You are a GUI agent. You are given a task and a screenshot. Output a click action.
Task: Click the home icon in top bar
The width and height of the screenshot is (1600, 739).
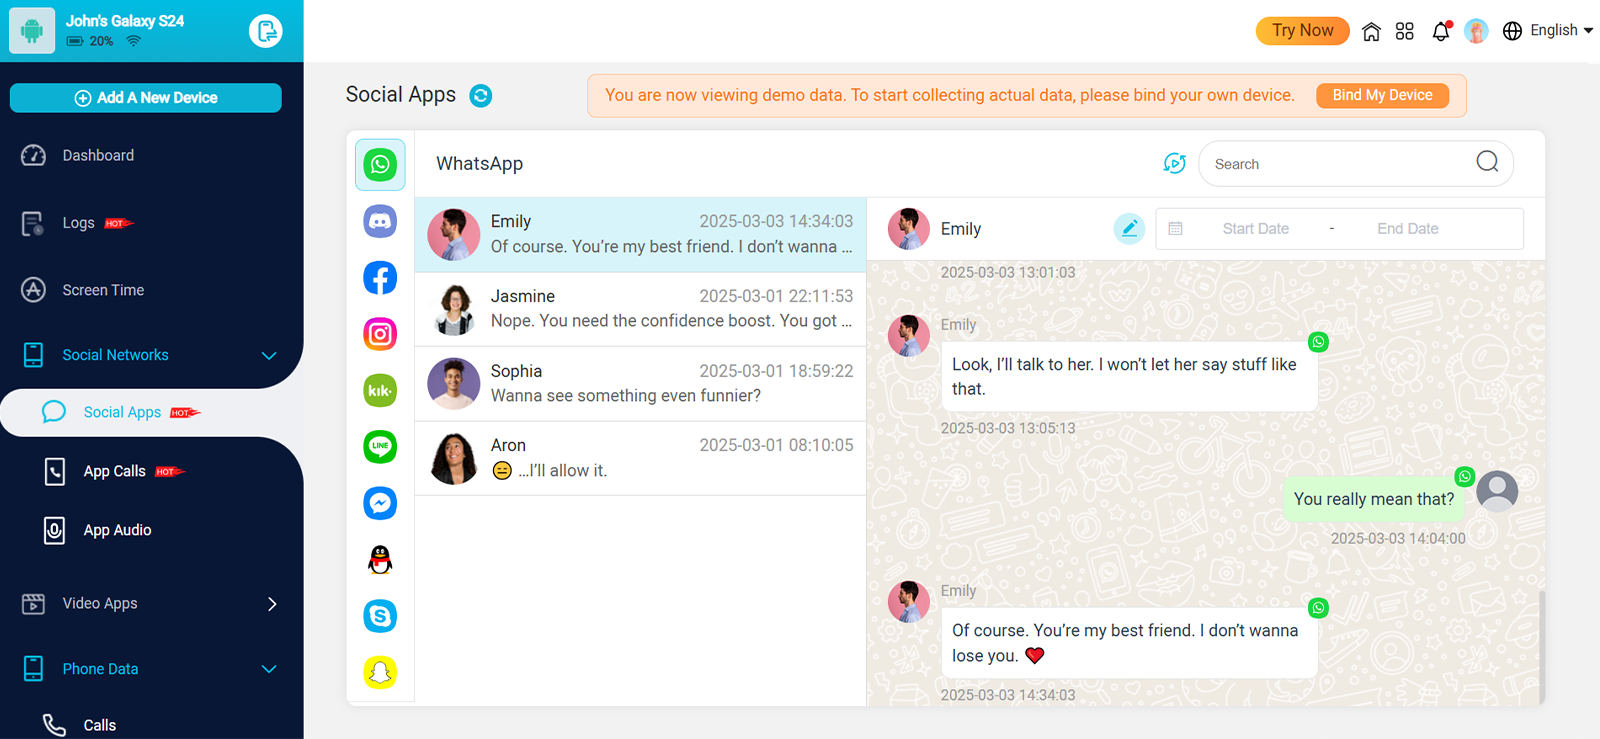pos(1371,31)
